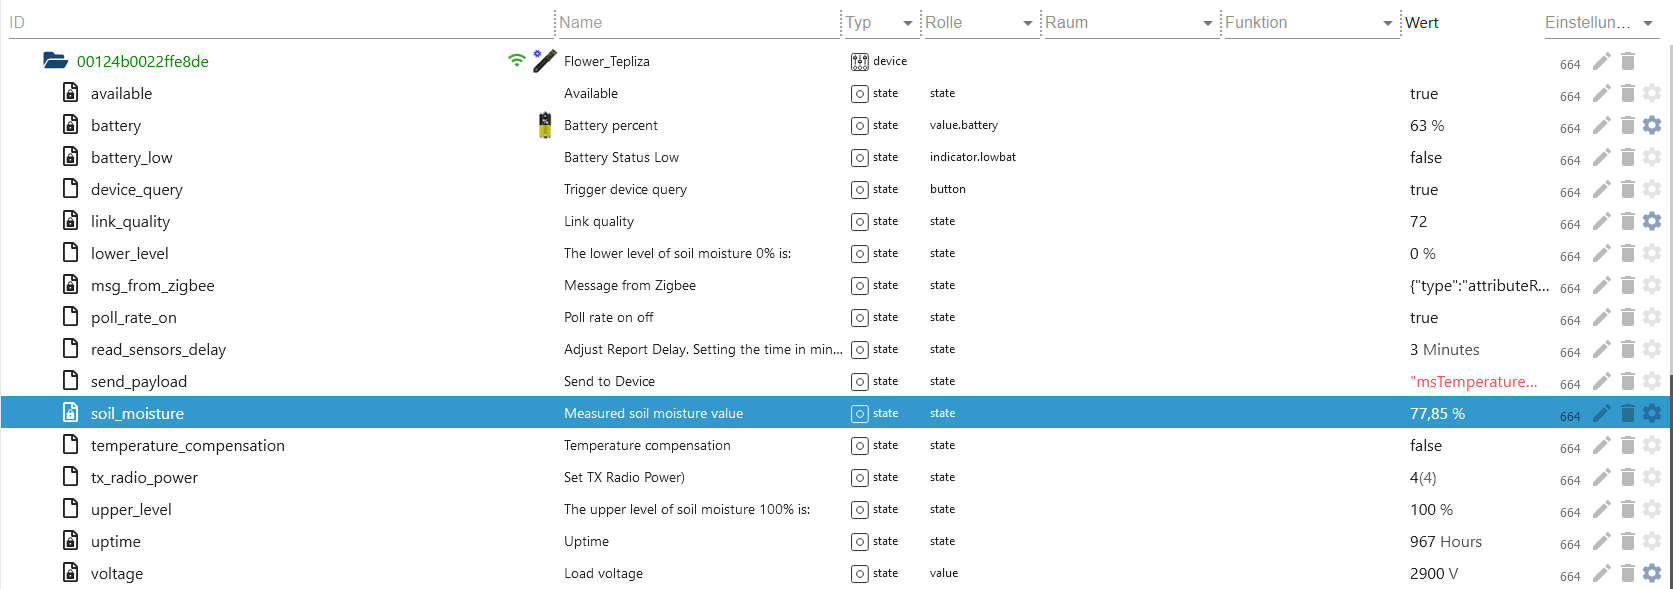Open settings gear for voltage row
The image size is (1673, 589).
pyautogui.click(x=1652, y=573)
